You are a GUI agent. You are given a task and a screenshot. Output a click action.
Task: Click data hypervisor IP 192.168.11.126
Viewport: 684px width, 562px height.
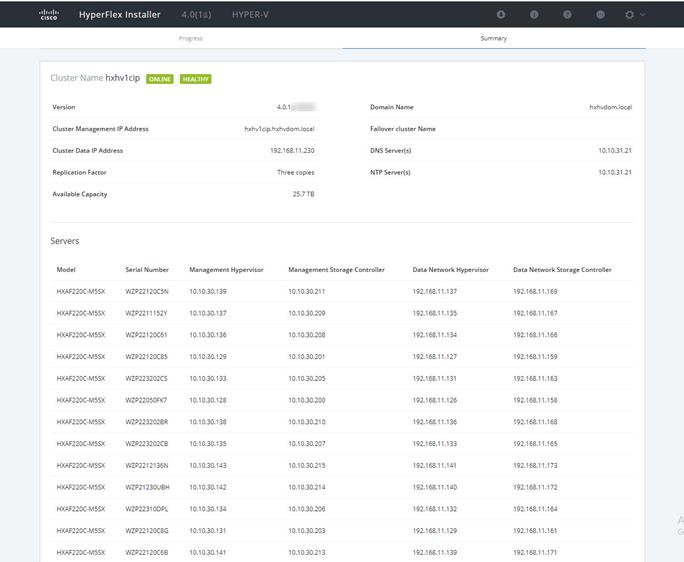(x=435, y=401)
